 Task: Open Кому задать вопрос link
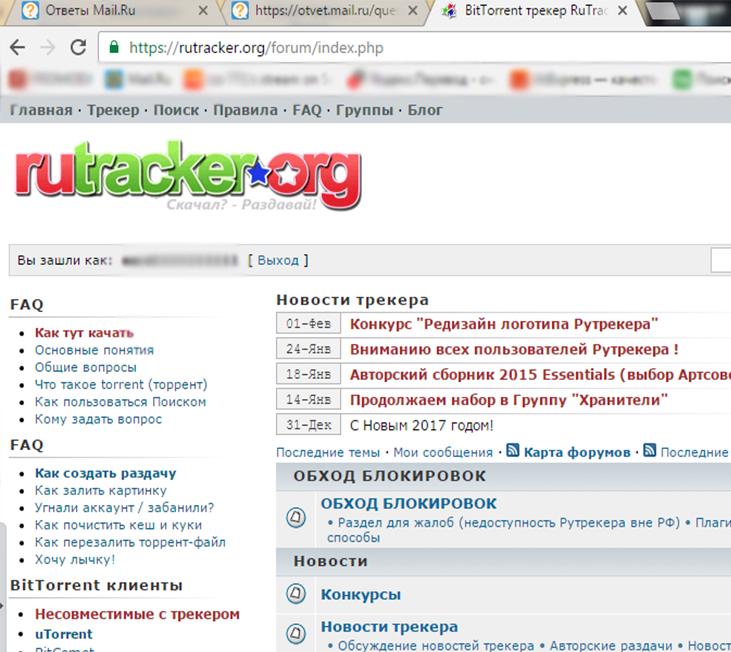point(98,419)
